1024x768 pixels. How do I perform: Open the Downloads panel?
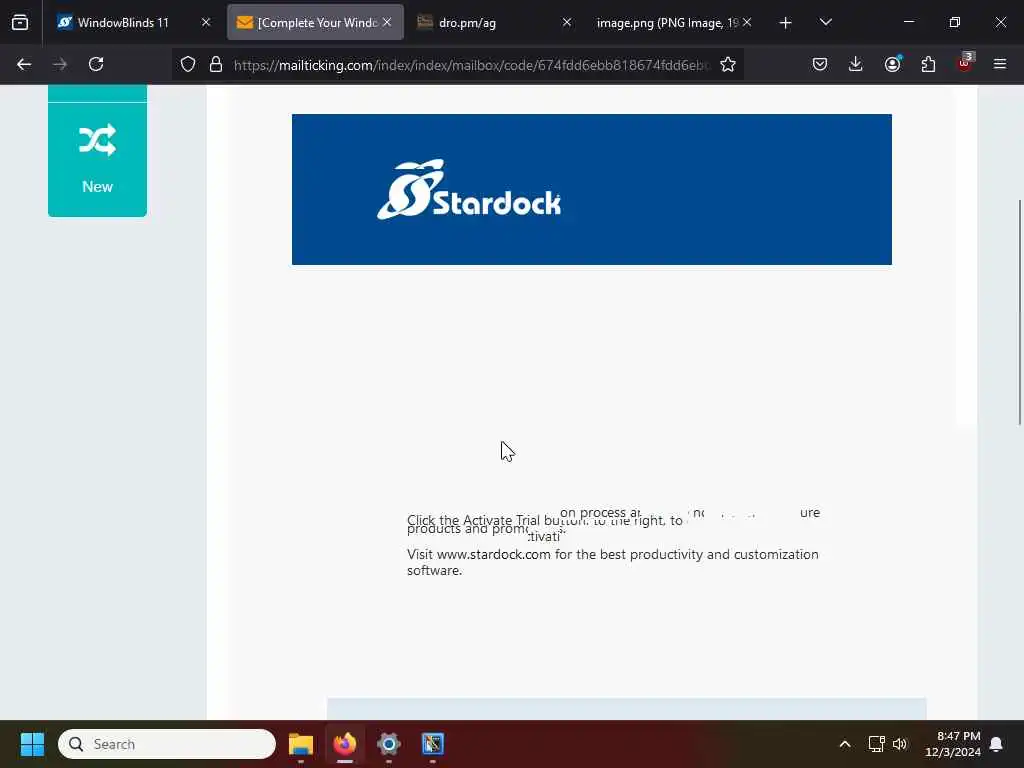tap(856, 64)
